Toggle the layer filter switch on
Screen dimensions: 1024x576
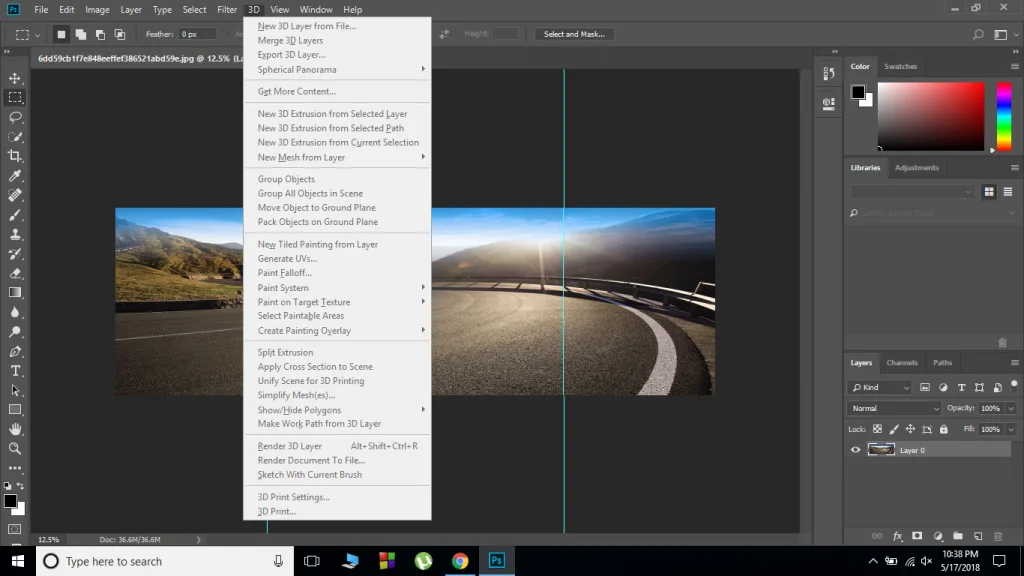(1013, 386)
